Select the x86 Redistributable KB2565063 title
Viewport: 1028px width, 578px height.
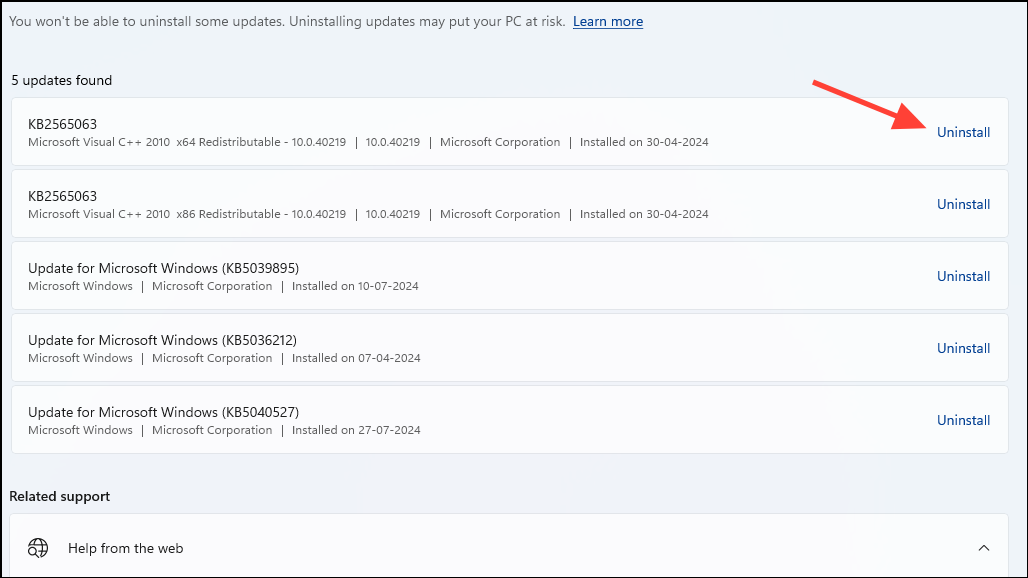(x=62, y=197)
